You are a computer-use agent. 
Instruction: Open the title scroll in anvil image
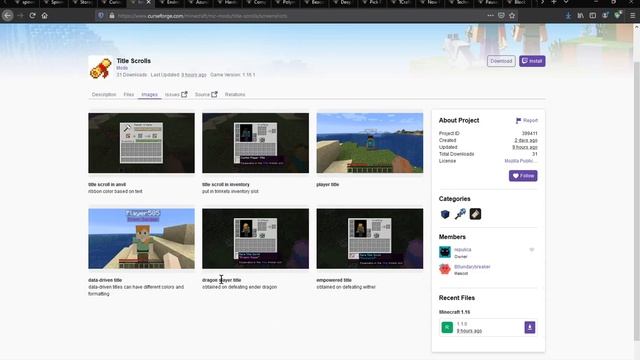[141, 143]
